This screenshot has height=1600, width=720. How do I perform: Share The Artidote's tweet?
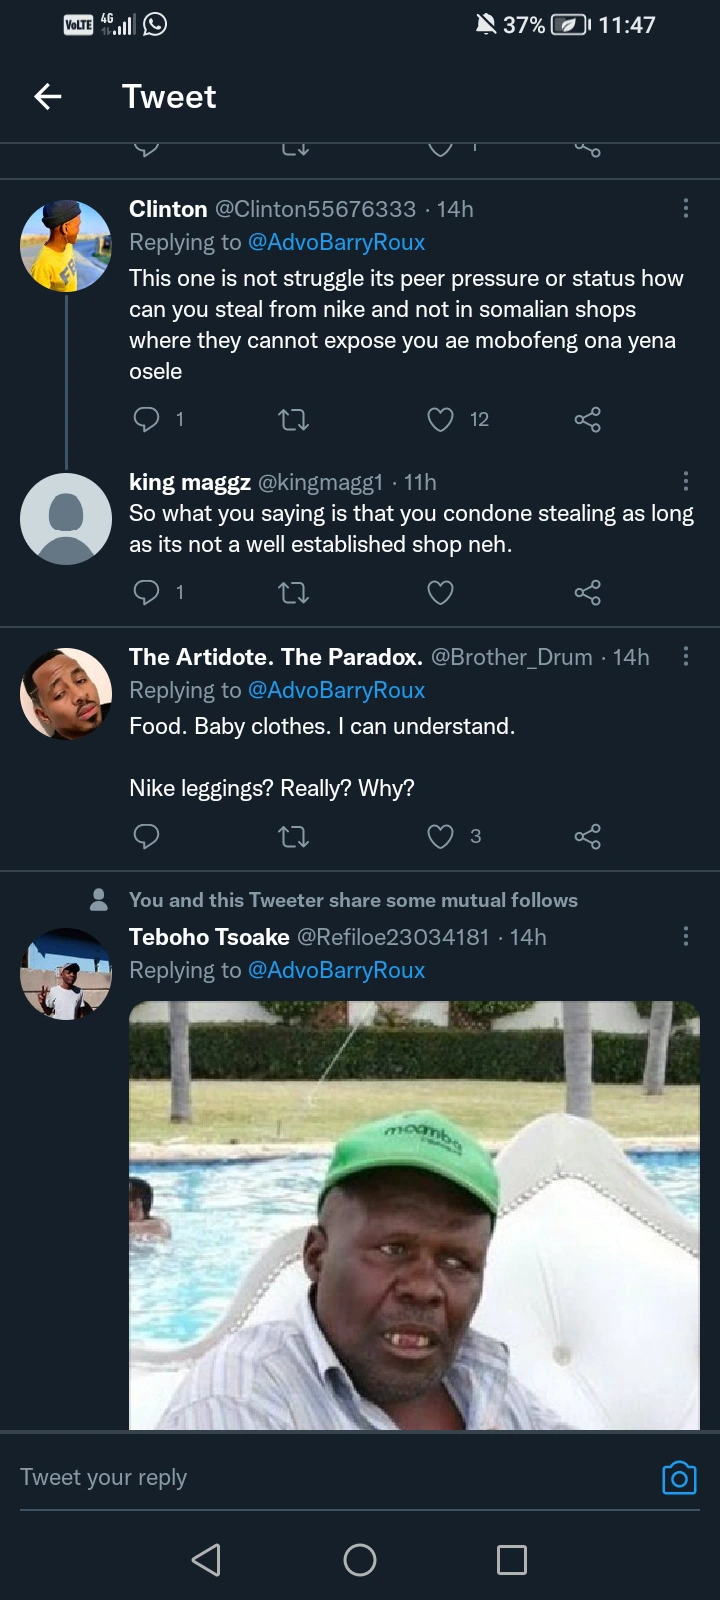click(x=587, y=836)
